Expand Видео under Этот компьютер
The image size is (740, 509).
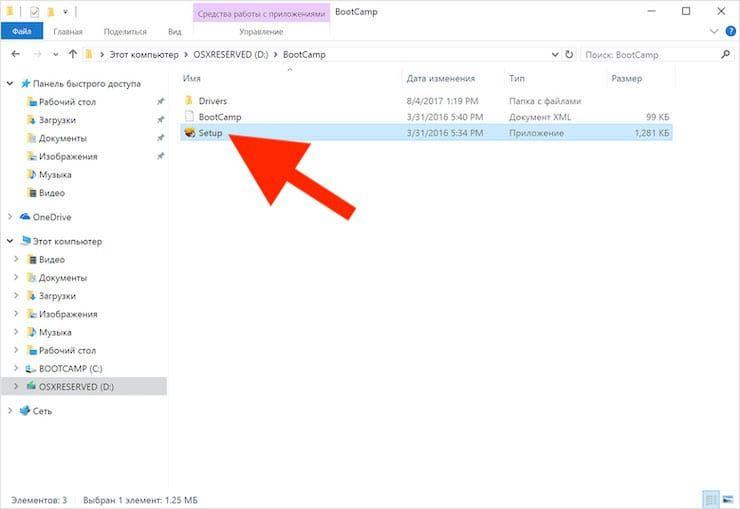coord(16,259)
